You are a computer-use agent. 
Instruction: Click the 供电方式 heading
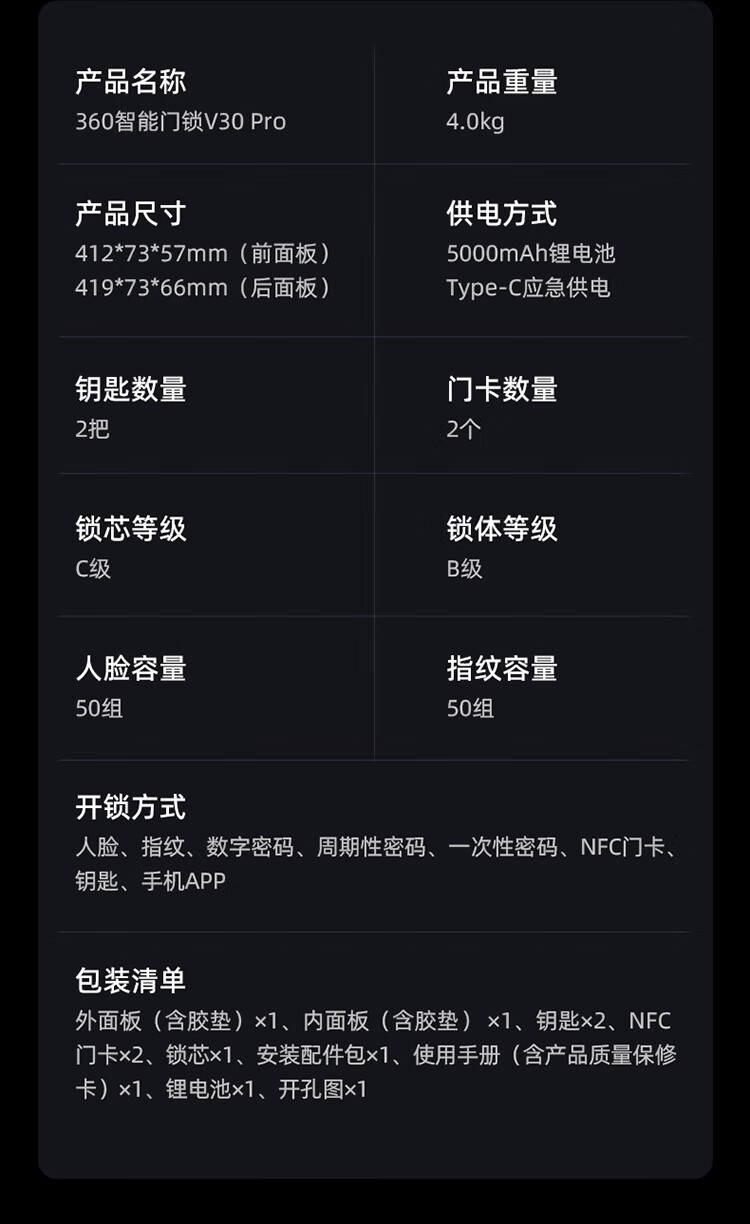[501, 214]
